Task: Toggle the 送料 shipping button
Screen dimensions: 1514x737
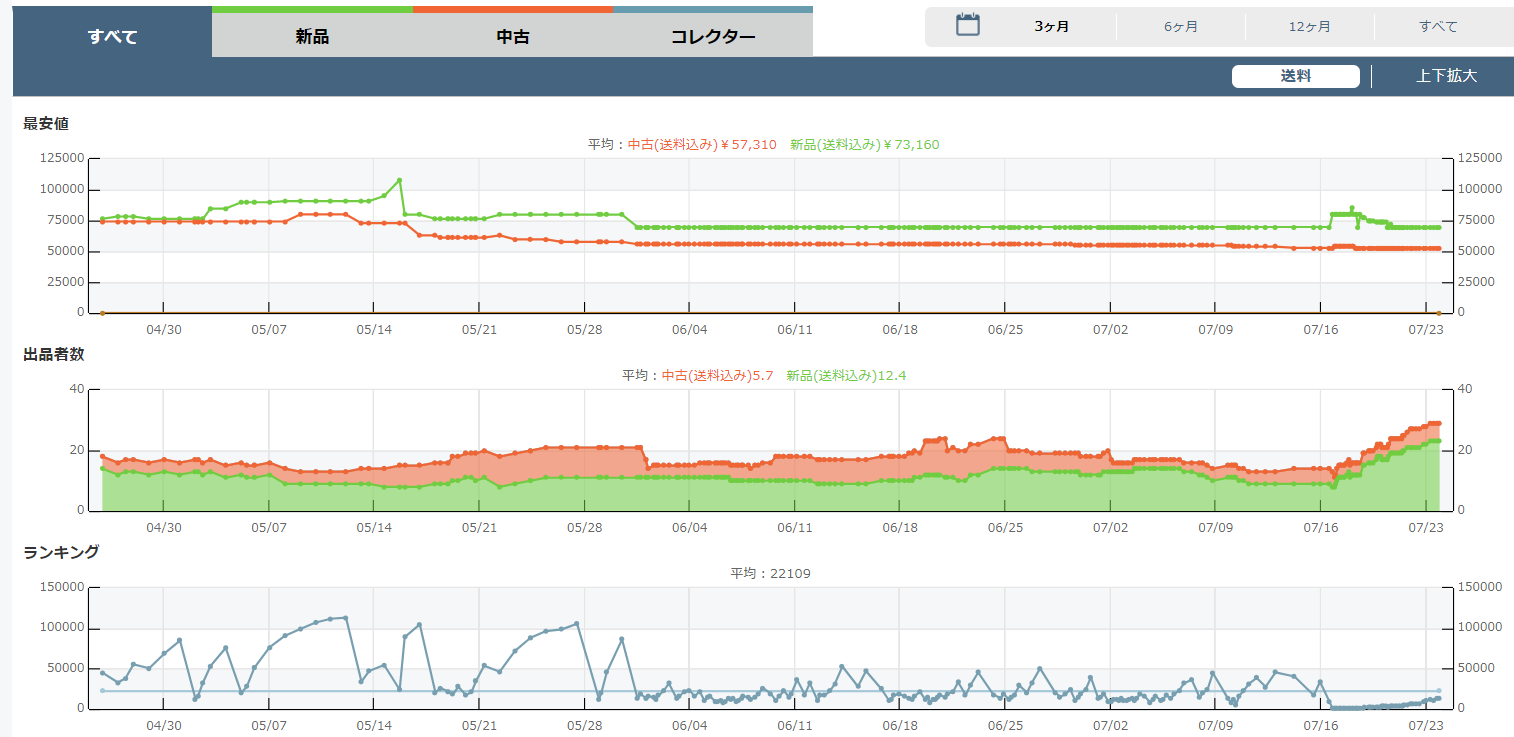Action: coord(1295,76)
